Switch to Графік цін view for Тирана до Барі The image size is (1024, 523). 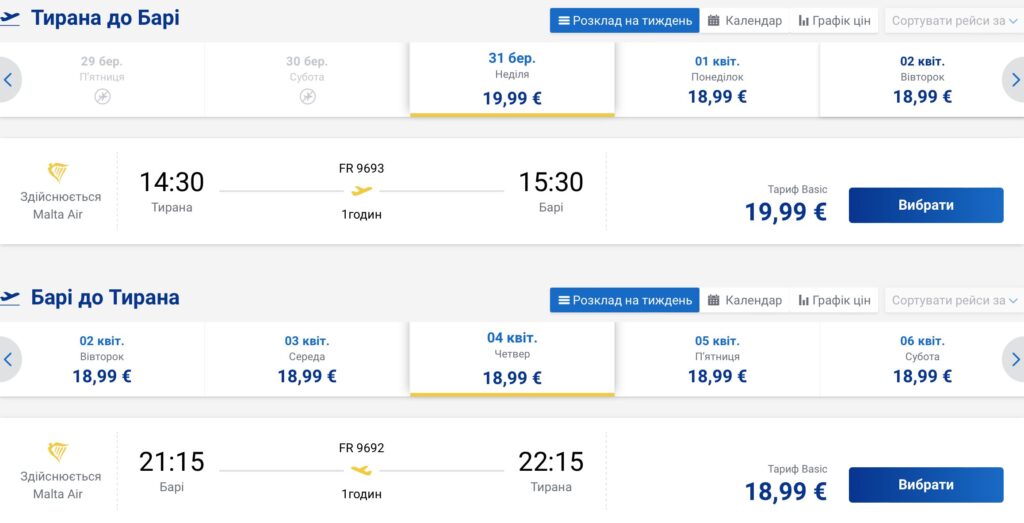coord(834,21)
